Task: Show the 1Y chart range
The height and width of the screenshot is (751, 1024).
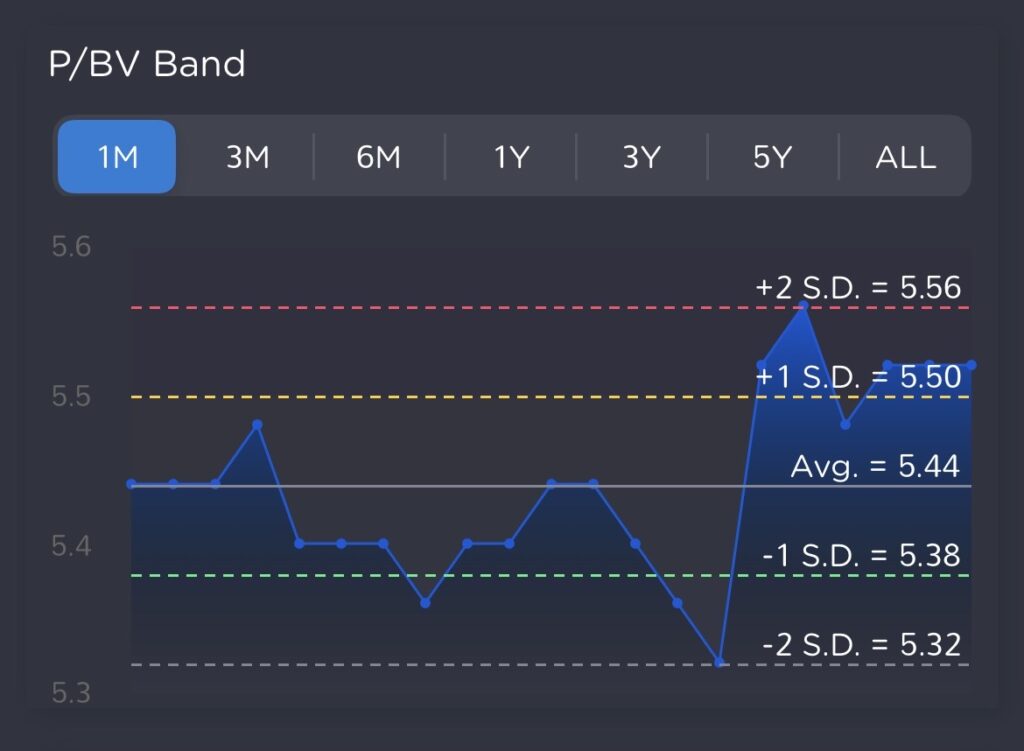Action: [510, 157]
